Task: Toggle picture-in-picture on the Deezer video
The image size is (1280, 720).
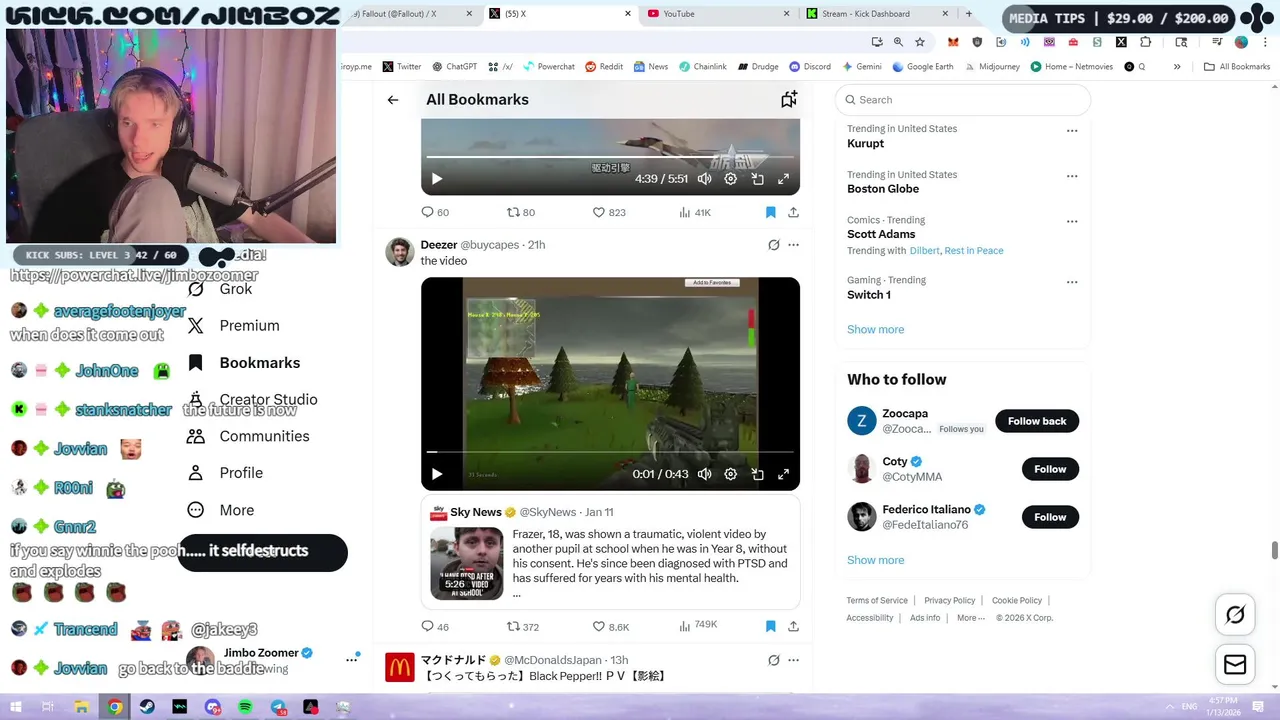Action: coord(758,474)
